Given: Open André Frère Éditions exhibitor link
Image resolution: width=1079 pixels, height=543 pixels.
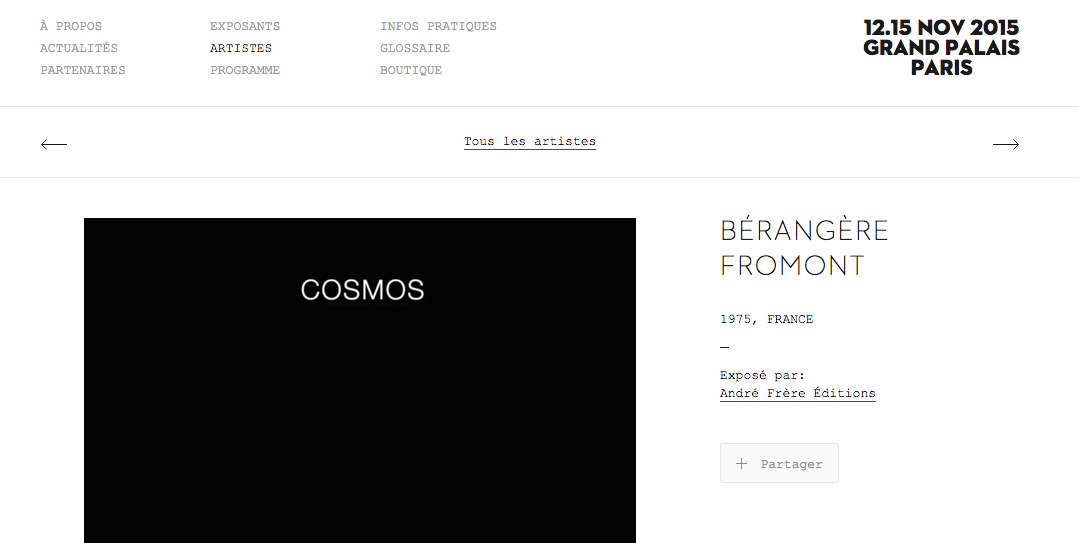Looking at the screenshot, I should point(798,394).
